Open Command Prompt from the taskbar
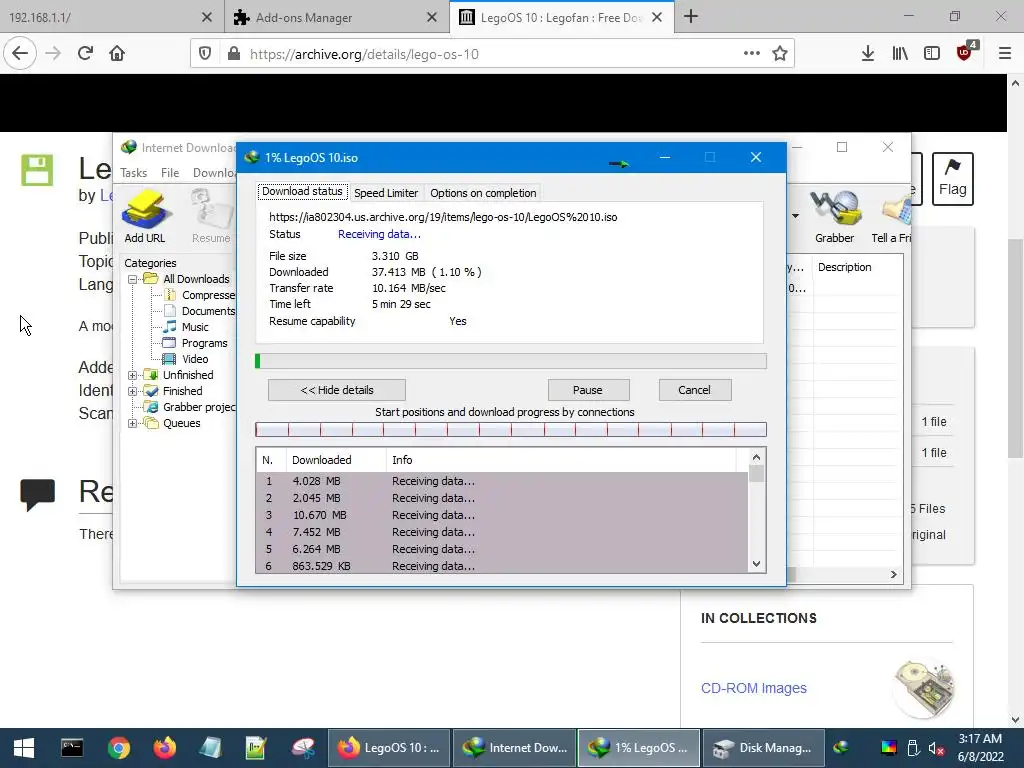Viewport: 1024px width, 768px height. point(72,748)
